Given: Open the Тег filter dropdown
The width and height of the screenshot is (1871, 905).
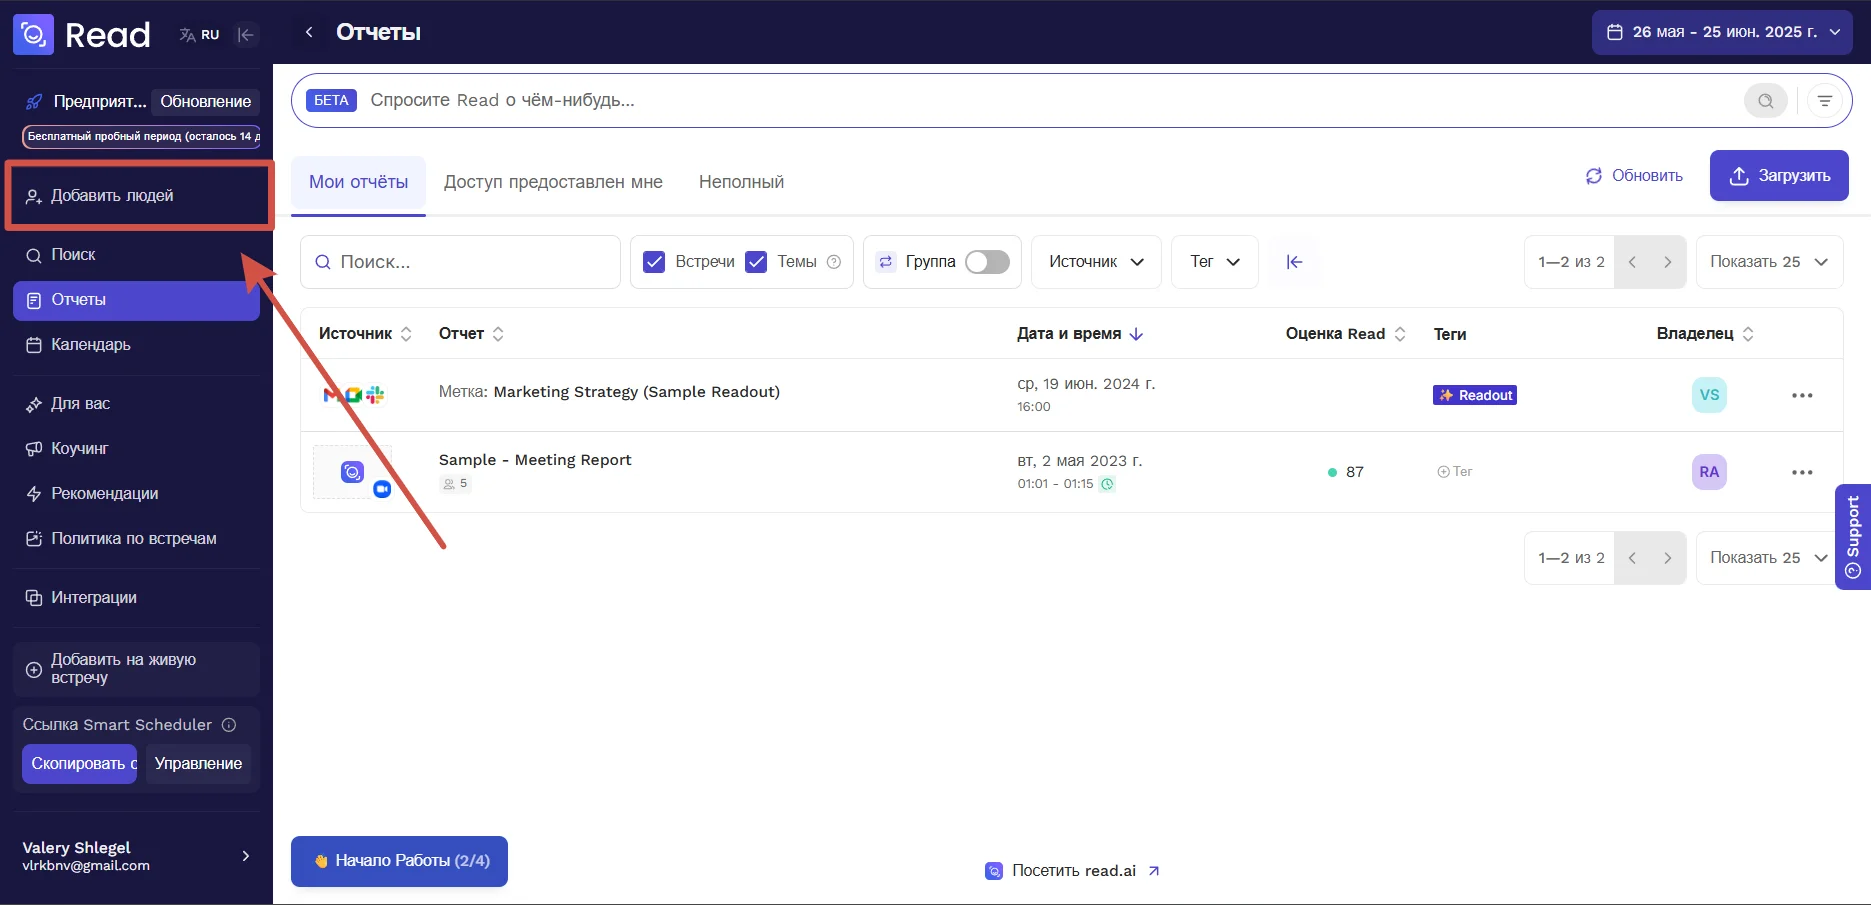Looking at the screenshot, I should click(1214, 262).
